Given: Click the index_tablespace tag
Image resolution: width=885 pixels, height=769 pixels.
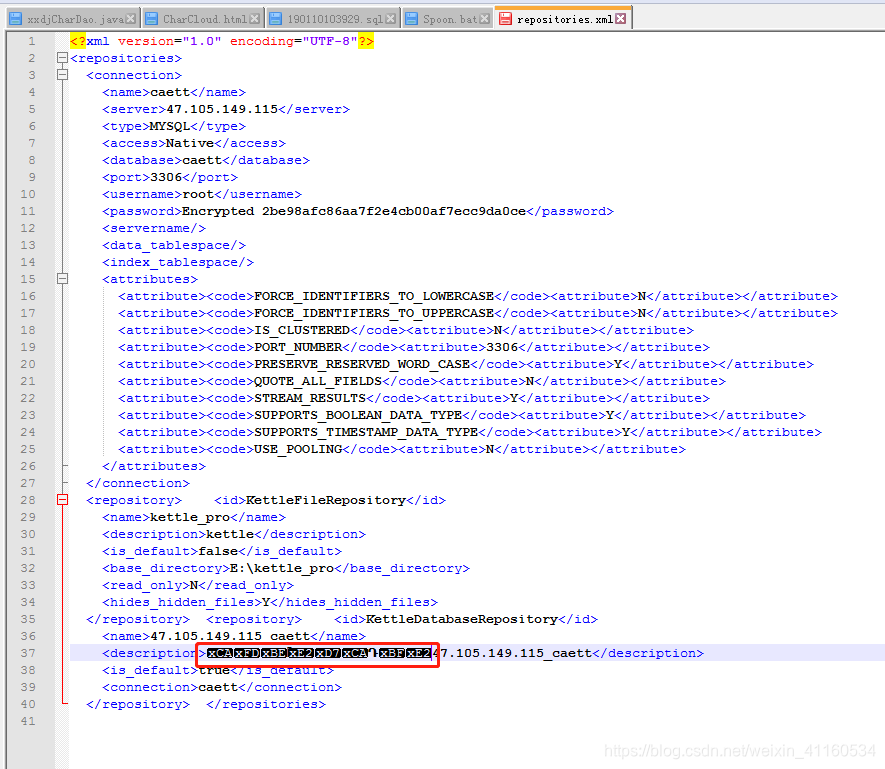Looking at the screenshot, I should 178,263.
